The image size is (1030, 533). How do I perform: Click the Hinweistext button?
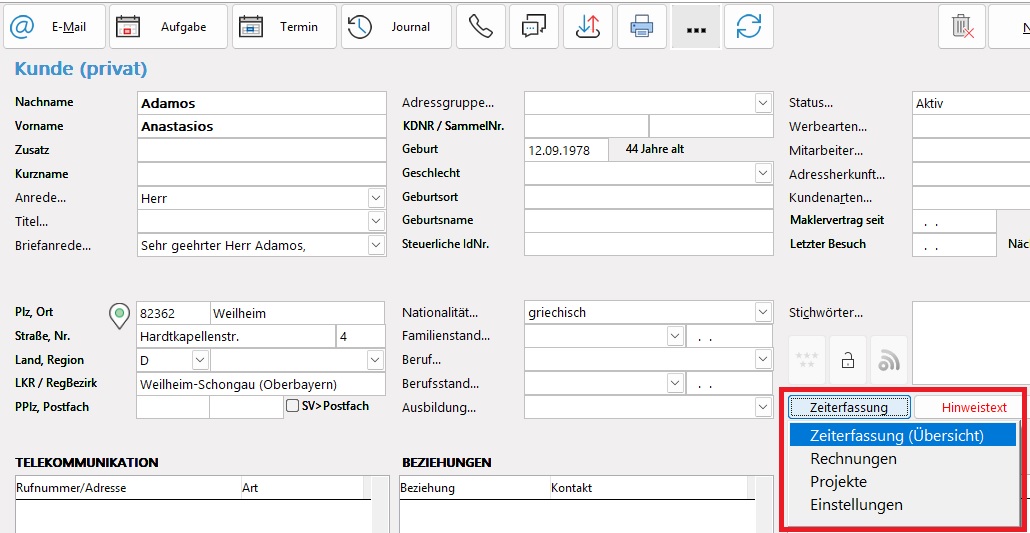pos(966,407)
